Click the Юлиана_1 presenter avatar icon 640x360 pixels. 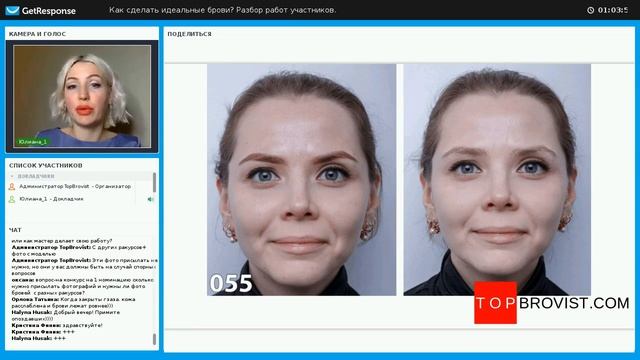pyautogui.click(x=12, y=199)
